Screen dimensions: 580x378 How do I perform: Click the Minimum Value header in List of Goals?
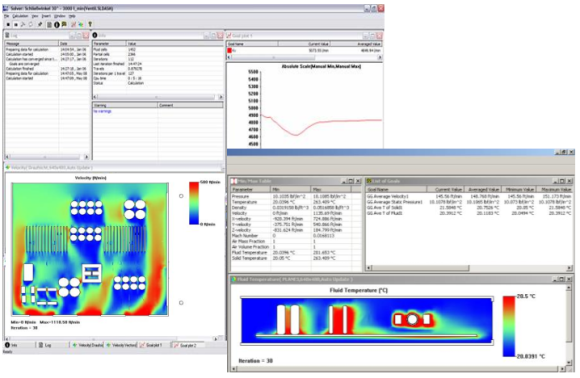click(518, 189)
